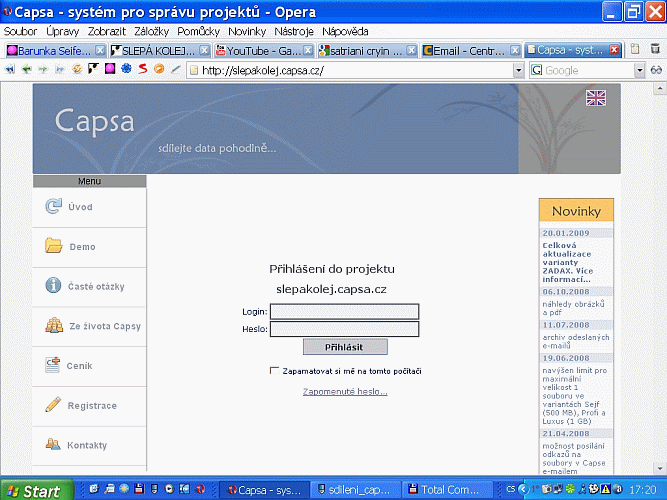Open the Soubor menu

point(20,31)
